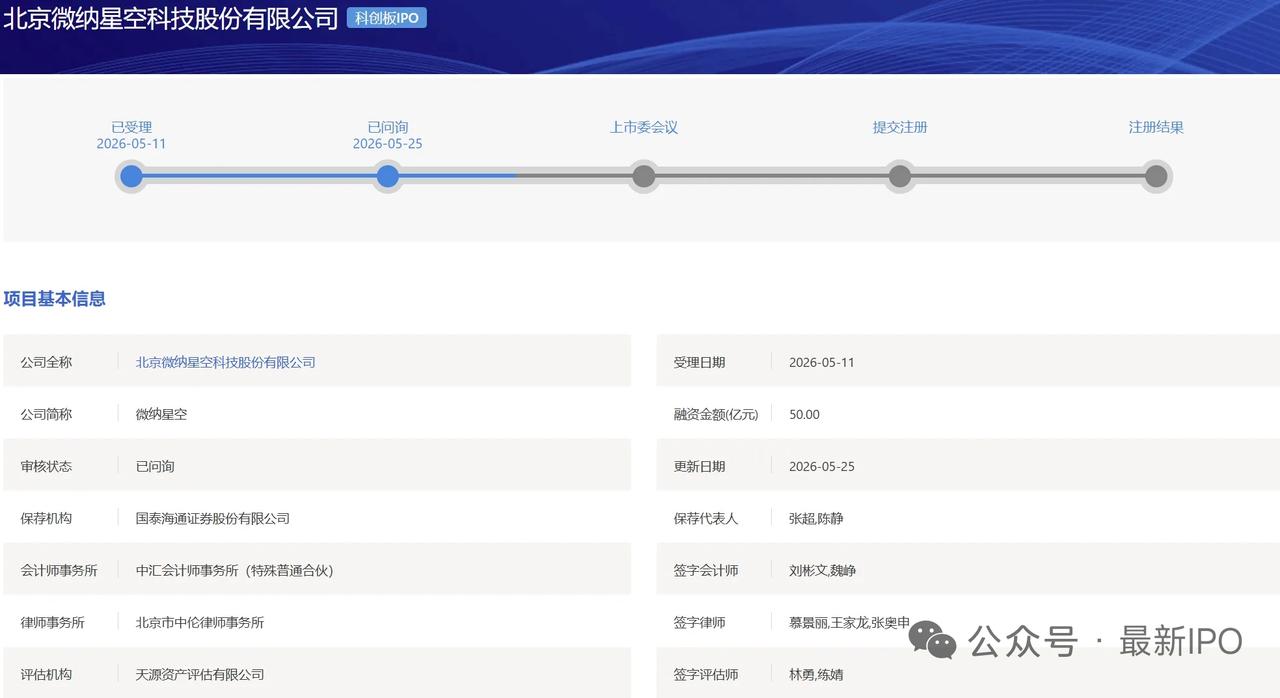
Task: Click the 受理日期 value 2026-05-11
Action: coord(822,362)
